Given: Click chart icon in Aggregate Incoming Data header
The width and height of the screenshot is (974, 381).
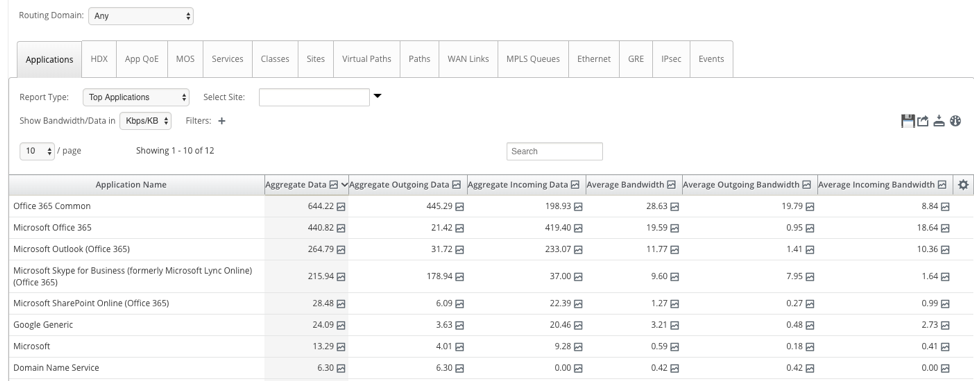Looking at the screenshot, I should pos(575,185).
